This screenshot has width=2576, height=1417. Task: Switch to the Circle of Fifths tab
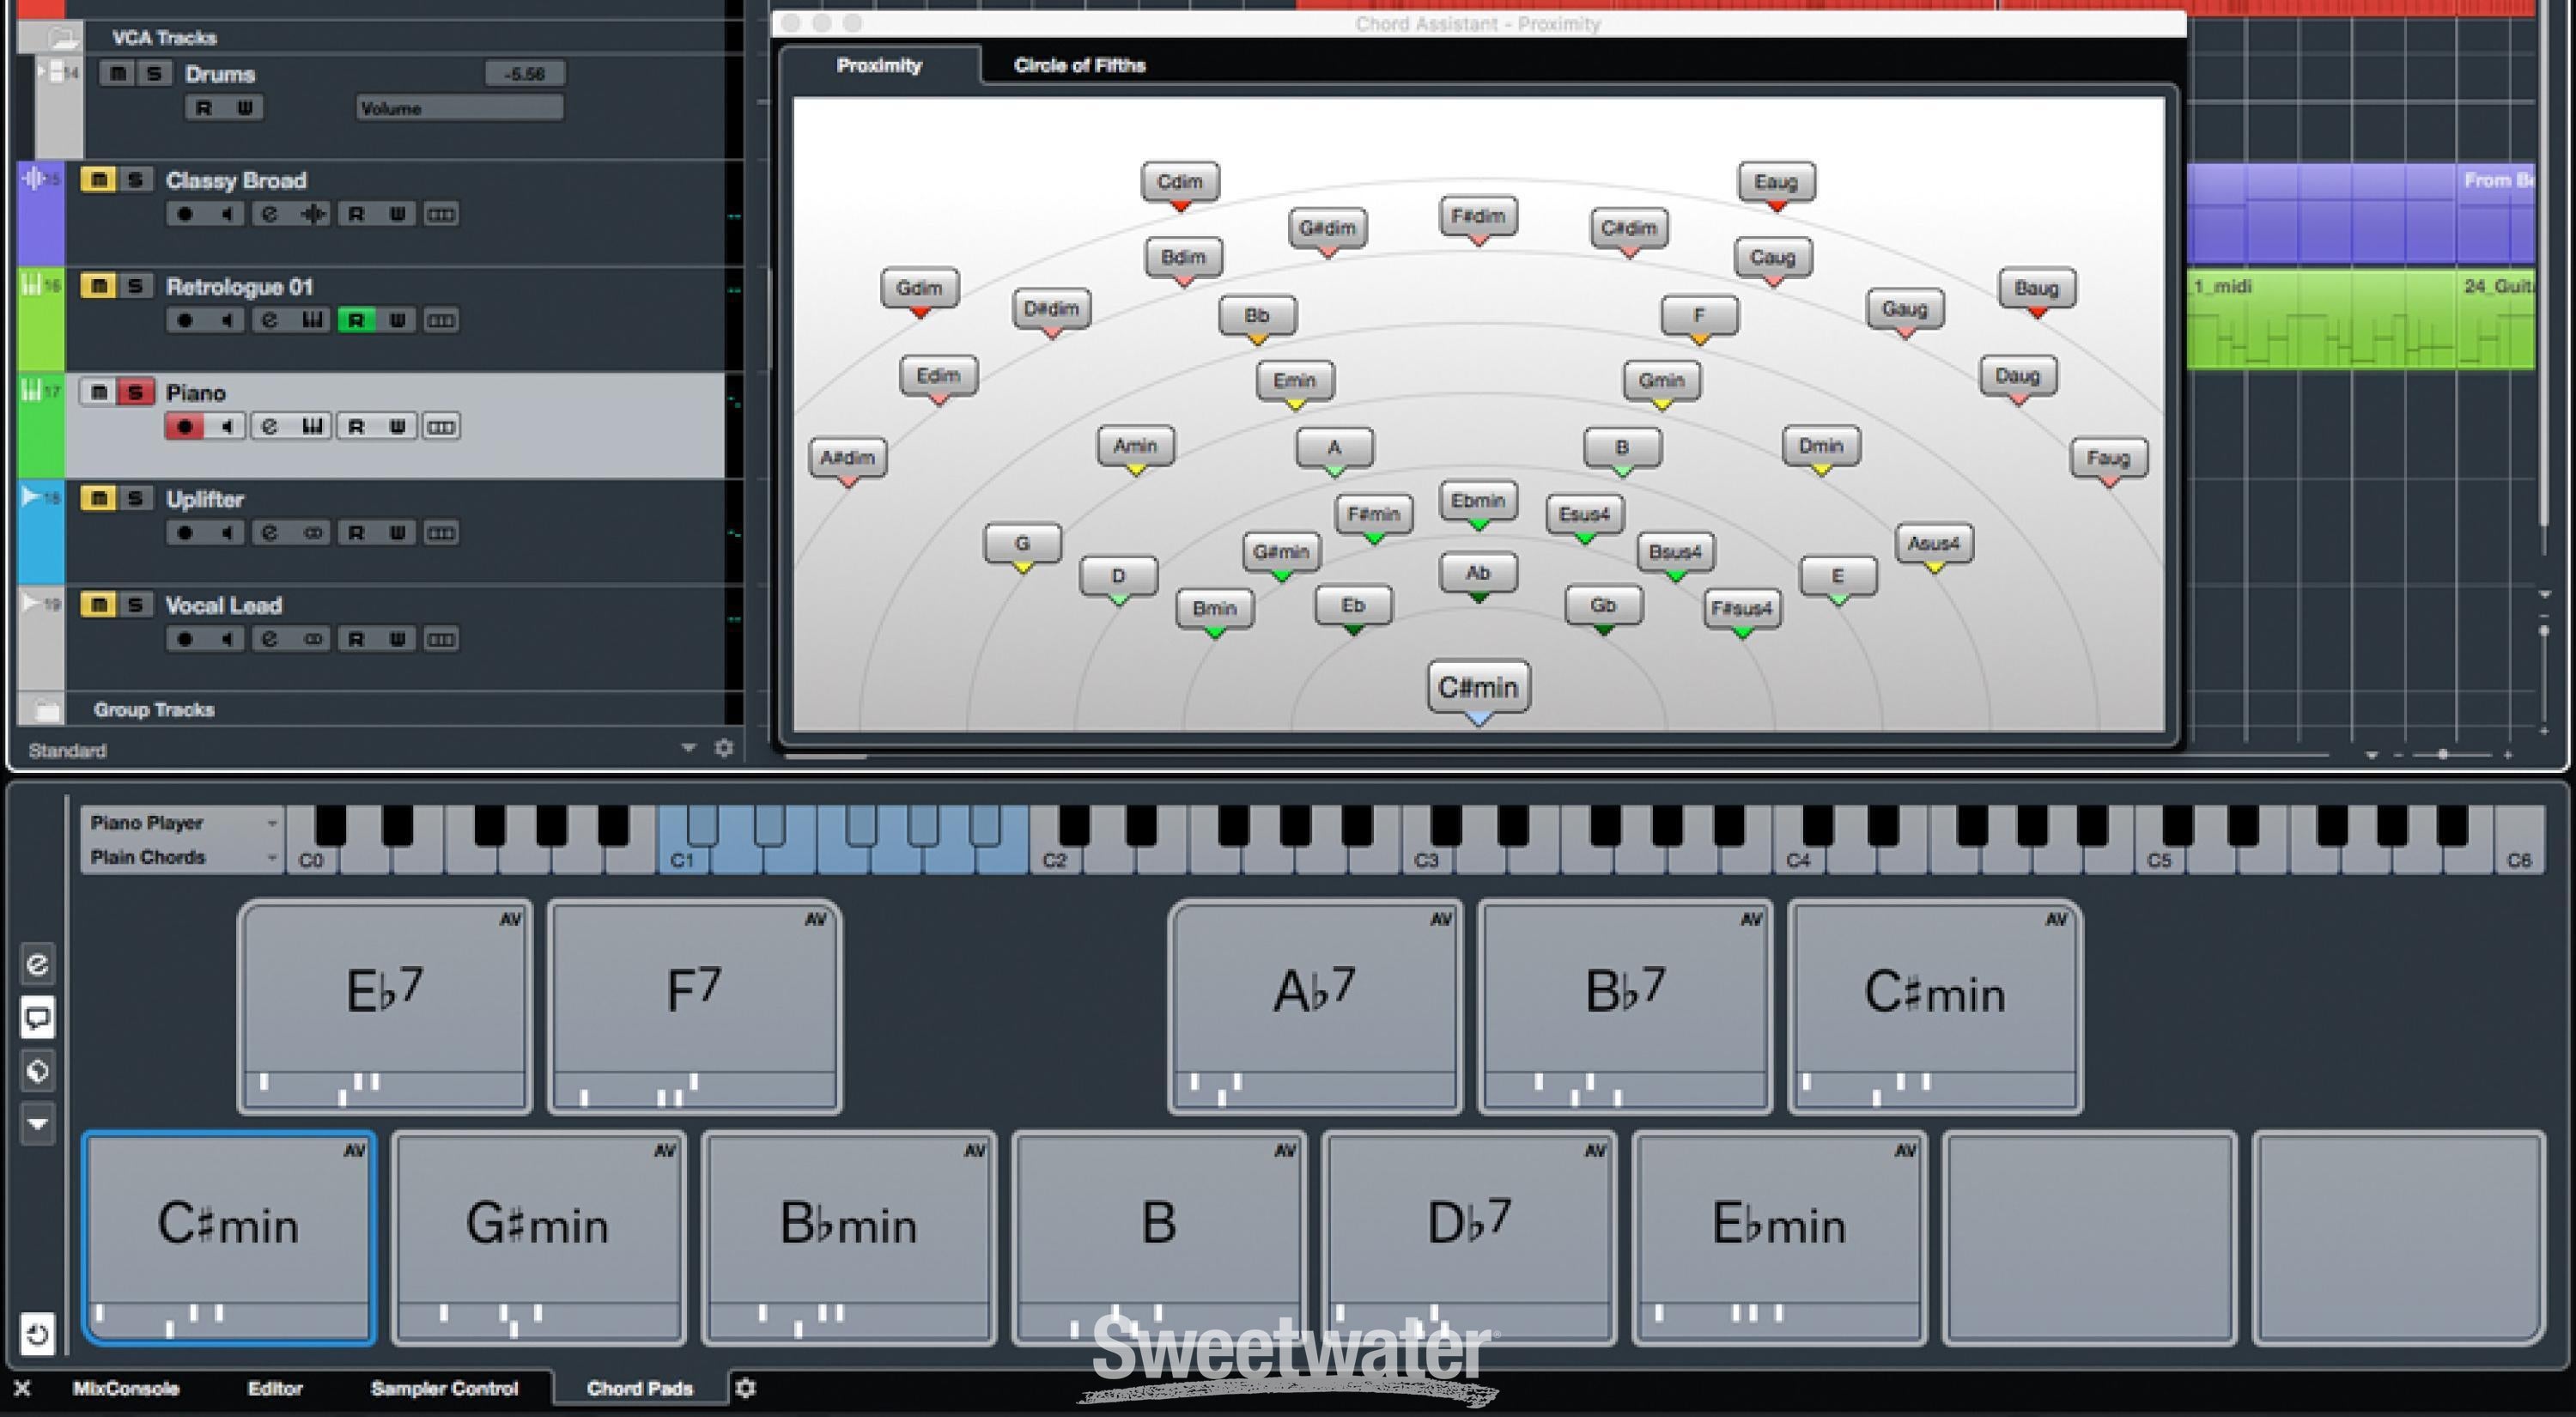(x=1079, y=66)
